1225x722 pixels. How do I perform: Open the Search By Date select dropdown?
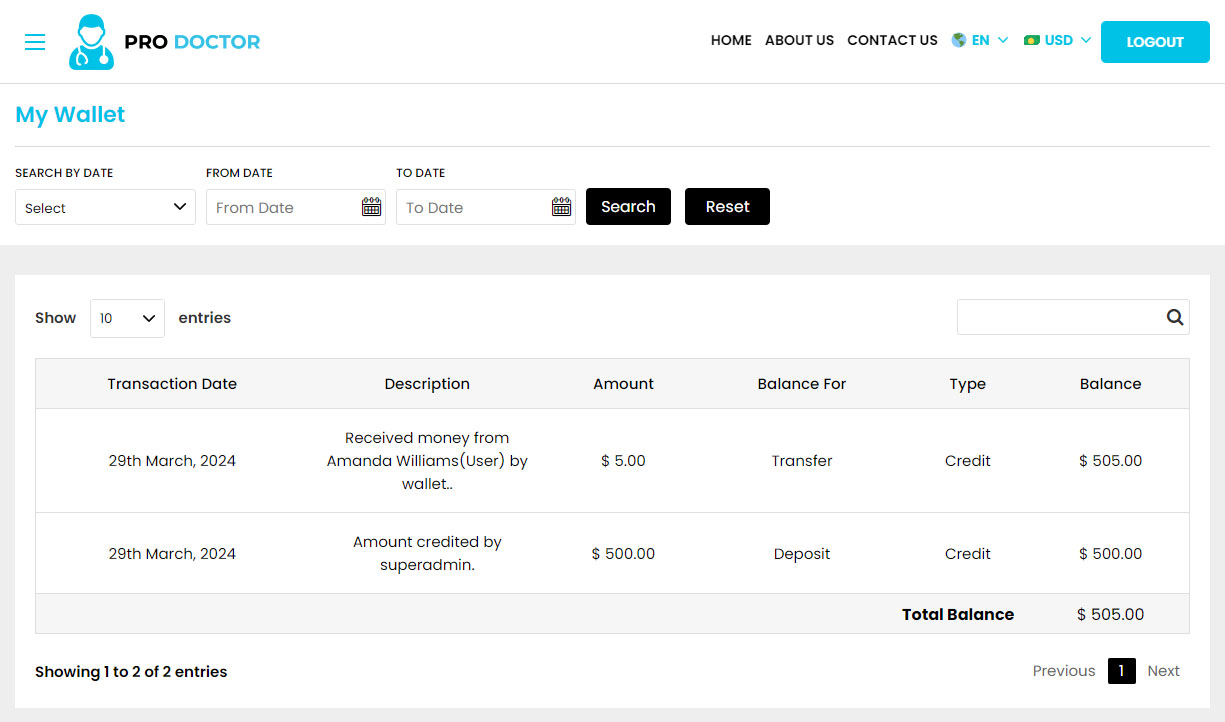coord(105,207)
